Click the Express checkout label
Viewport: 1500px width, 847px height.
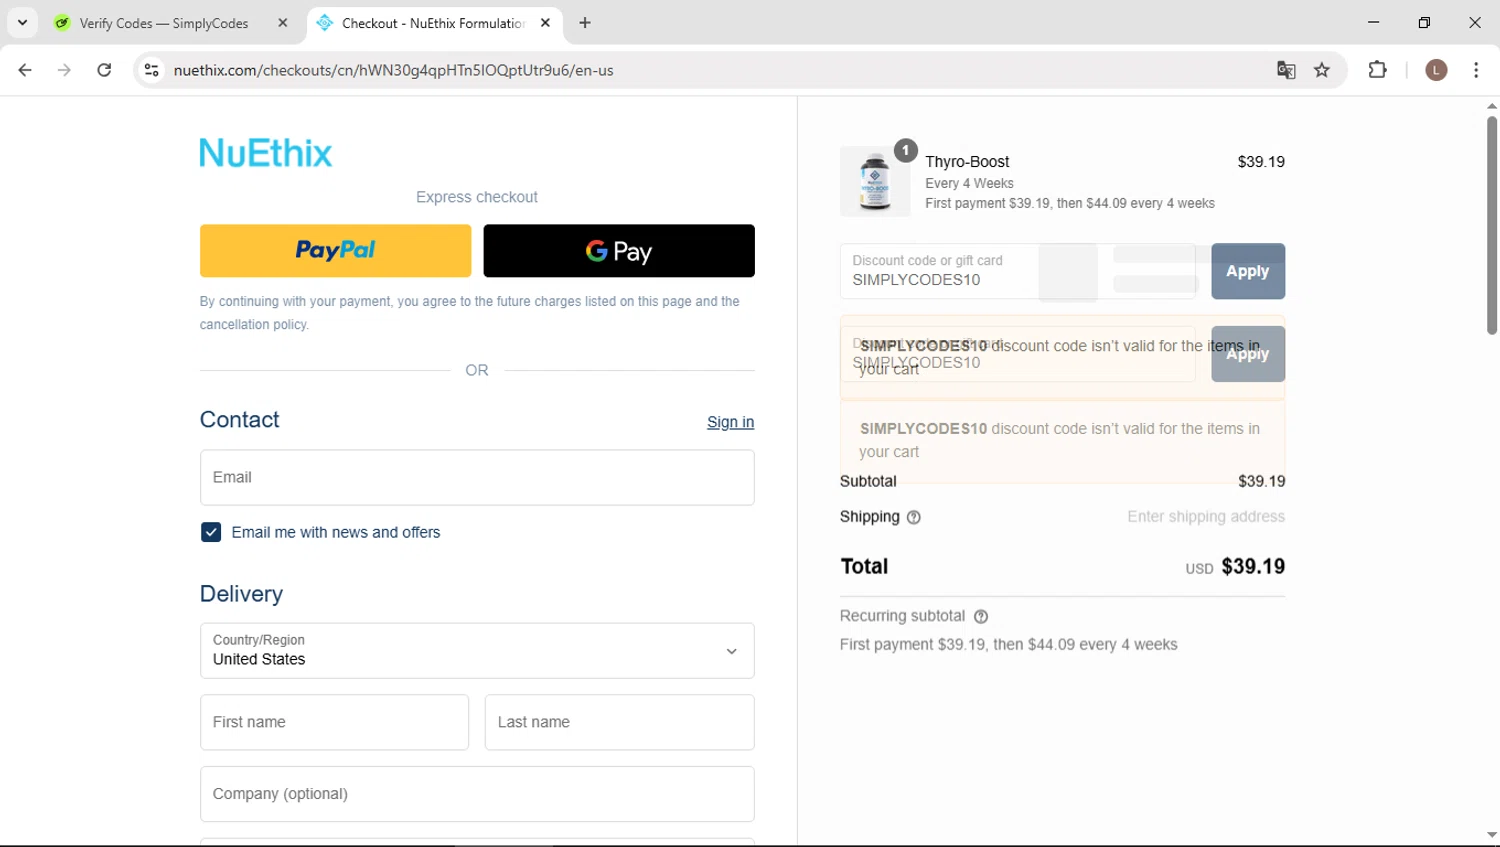pyautogui.click(x=477, y=197)
